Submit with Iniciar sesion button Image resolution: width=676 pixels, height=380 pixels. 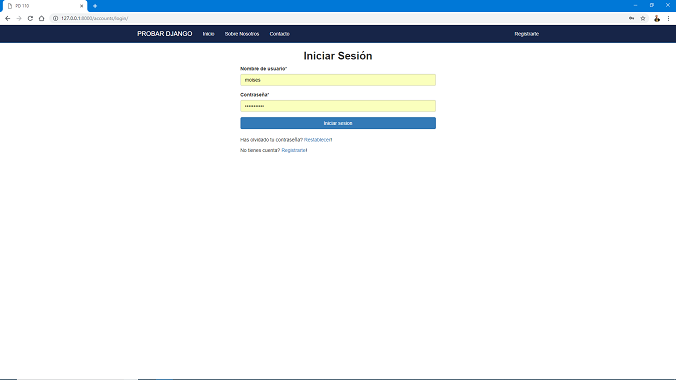point(338,123)
